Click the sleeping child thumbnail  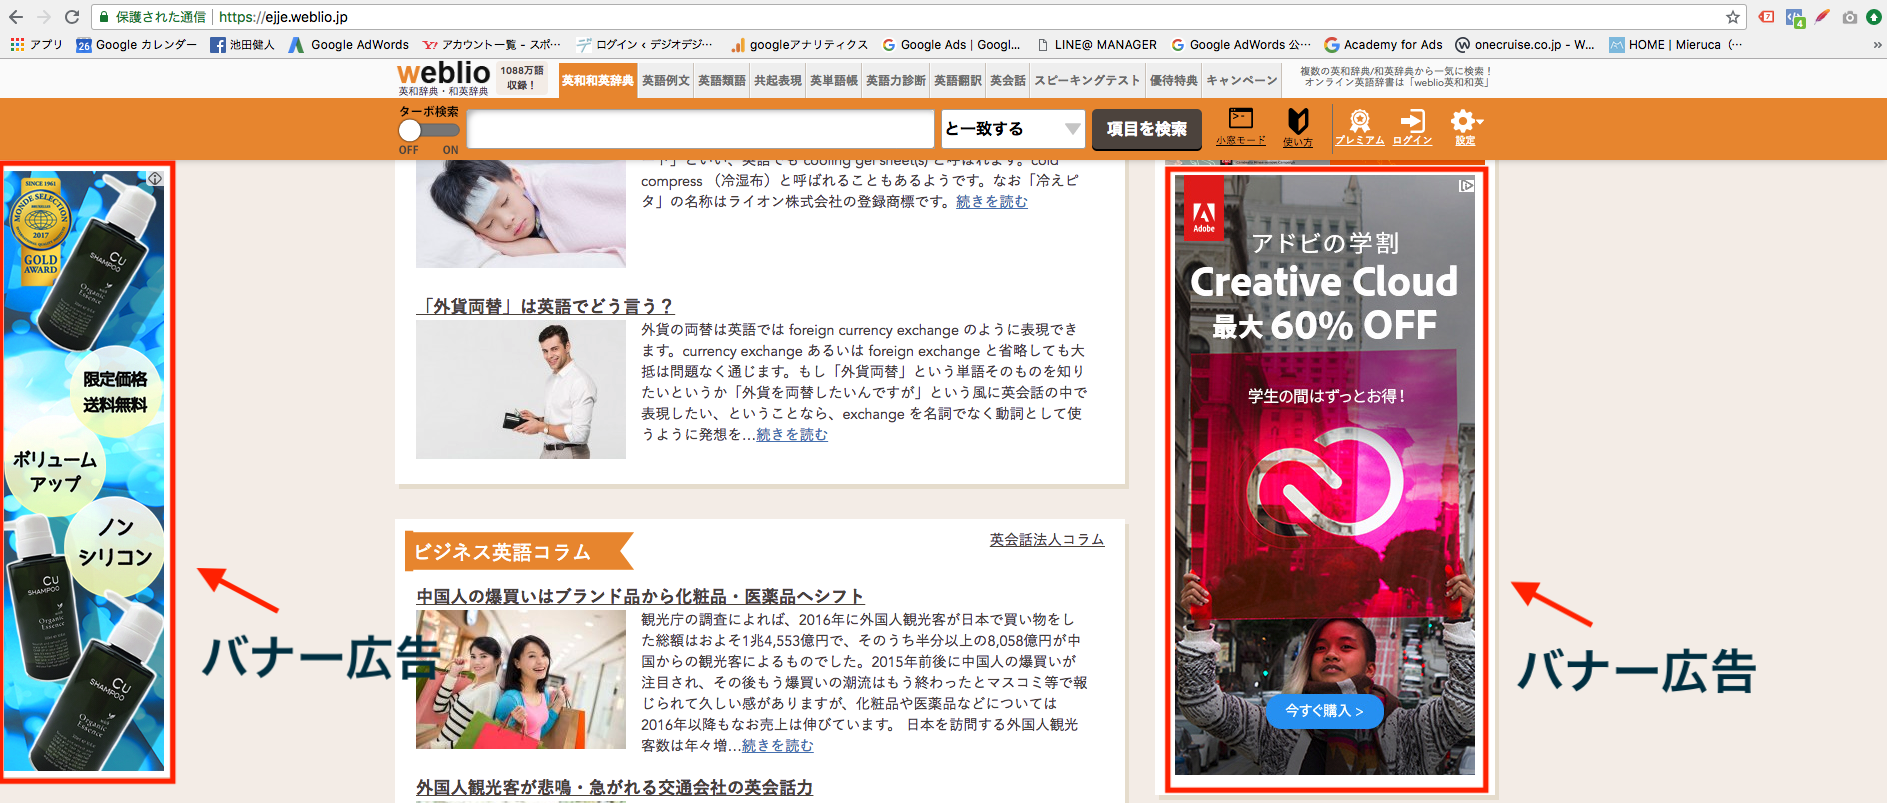click(x=521, y=213)
